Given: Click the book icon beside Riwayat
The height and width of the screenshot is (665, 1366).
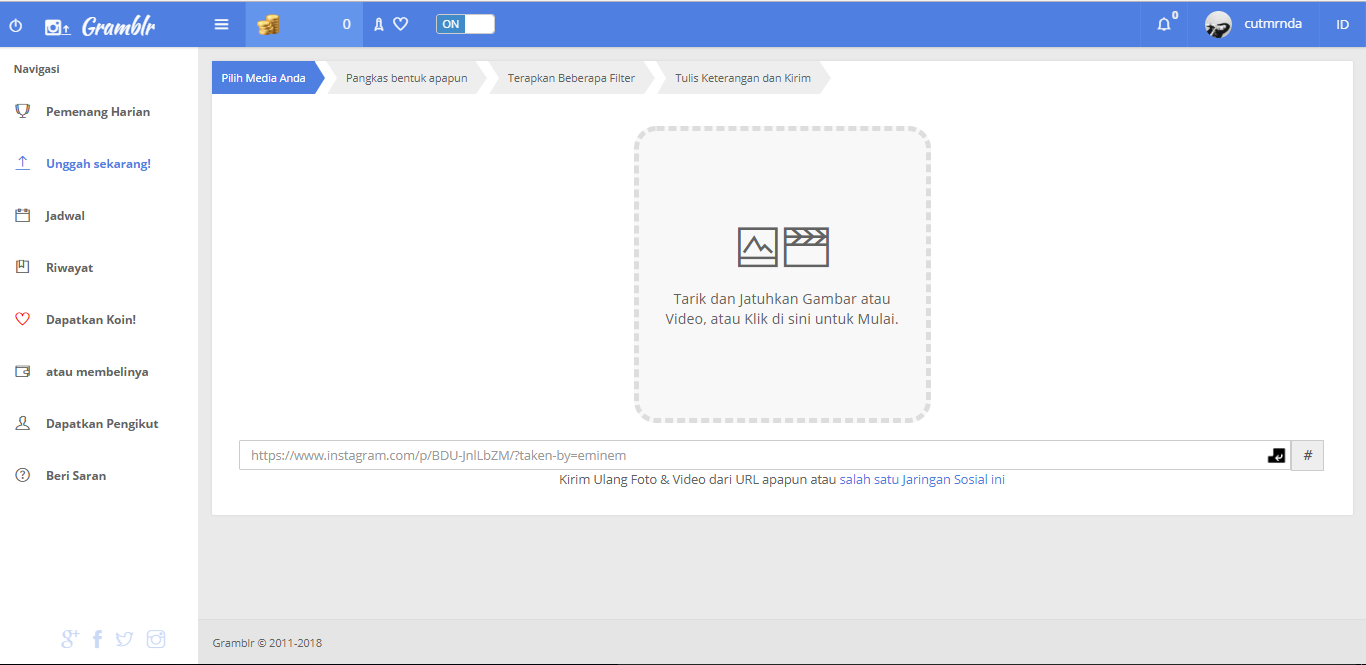Looking at the screenshot, I should 23,267.
